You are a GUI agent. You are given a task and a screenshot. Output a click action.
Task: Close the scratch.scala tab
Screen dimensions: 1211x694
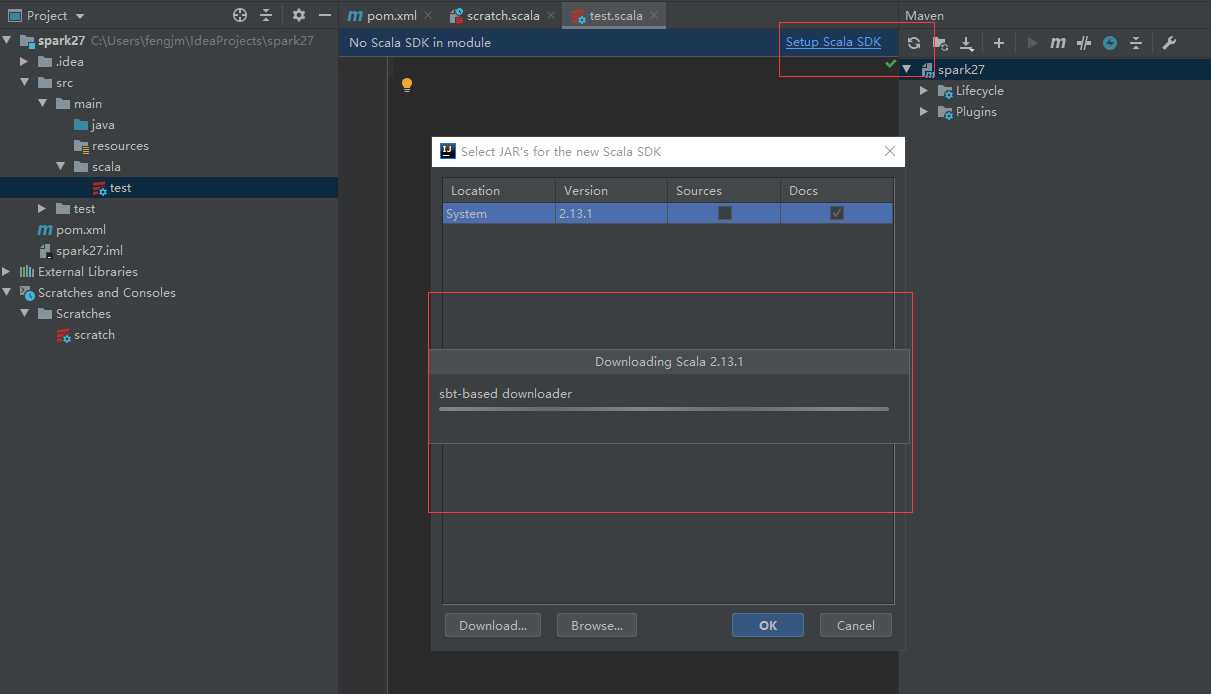pyautogui.click(x=550, y=16)
